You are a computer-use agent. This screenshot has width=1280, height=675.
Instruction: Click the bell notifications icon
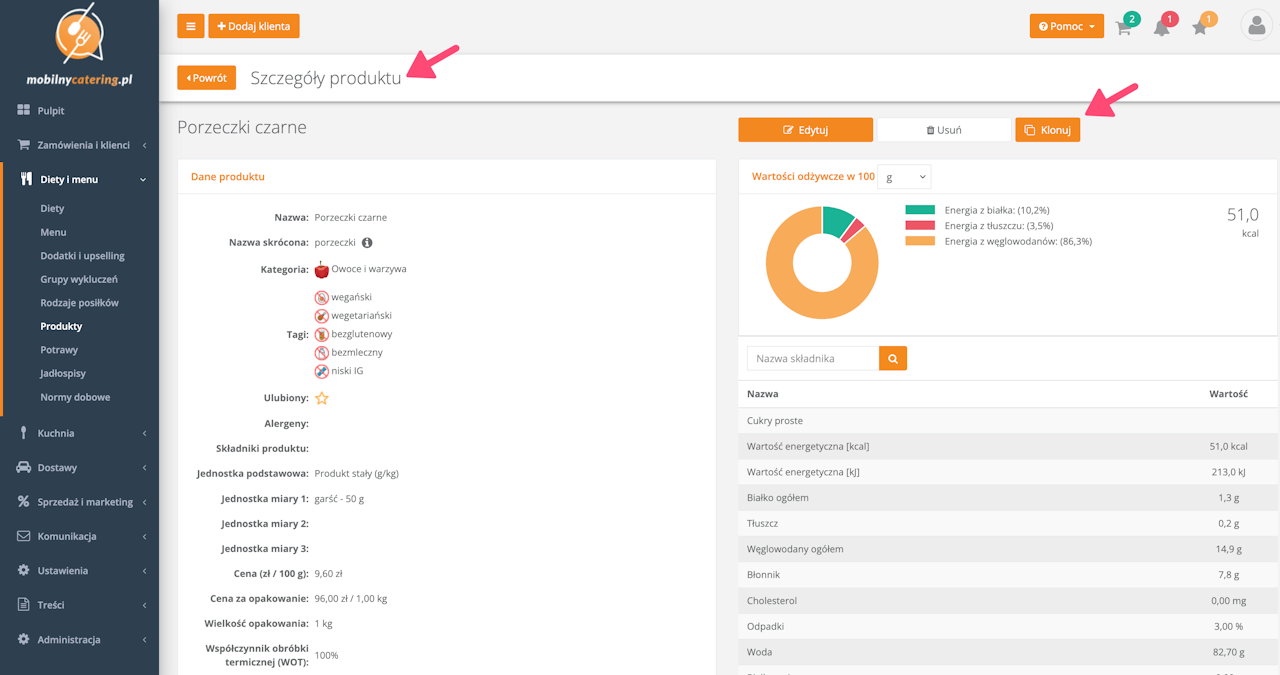click(x=1161, y=28)
